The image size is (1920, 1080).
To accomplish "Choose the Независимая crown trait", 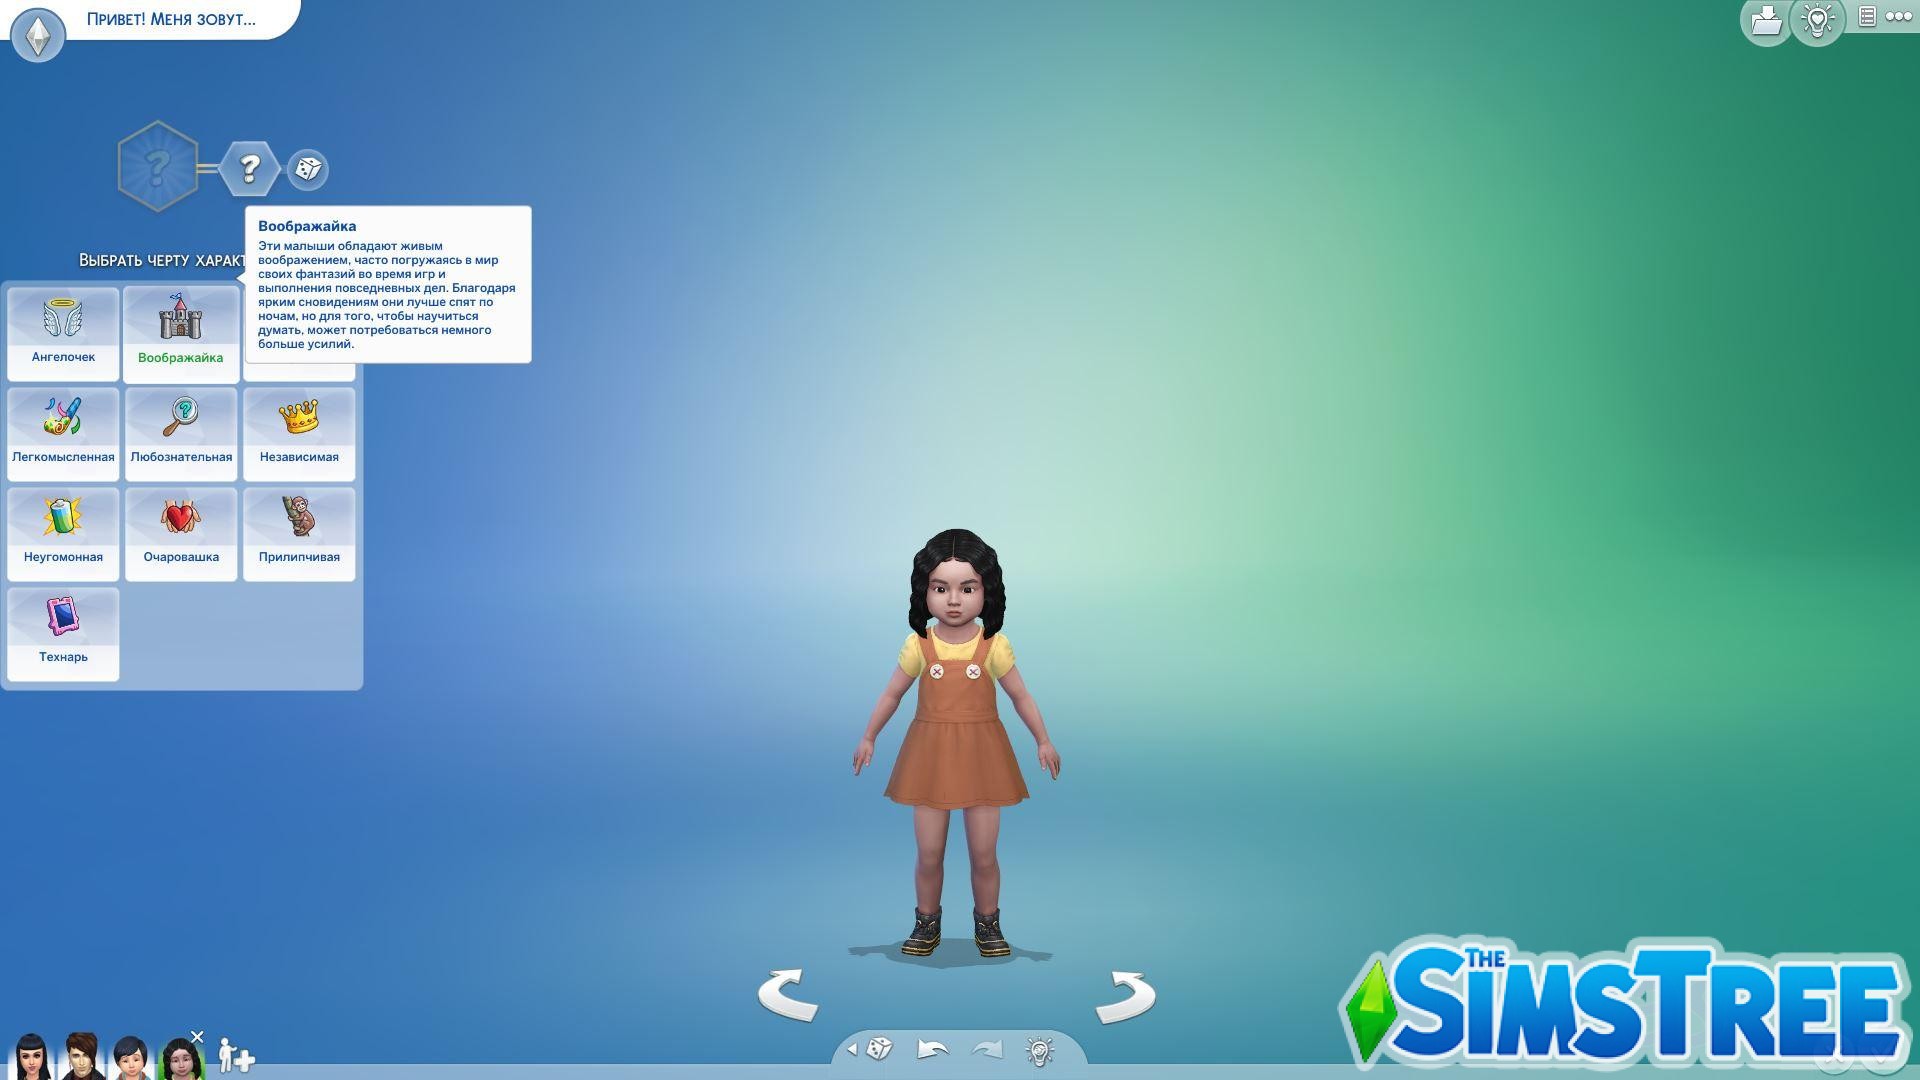I will pos(299,420).
